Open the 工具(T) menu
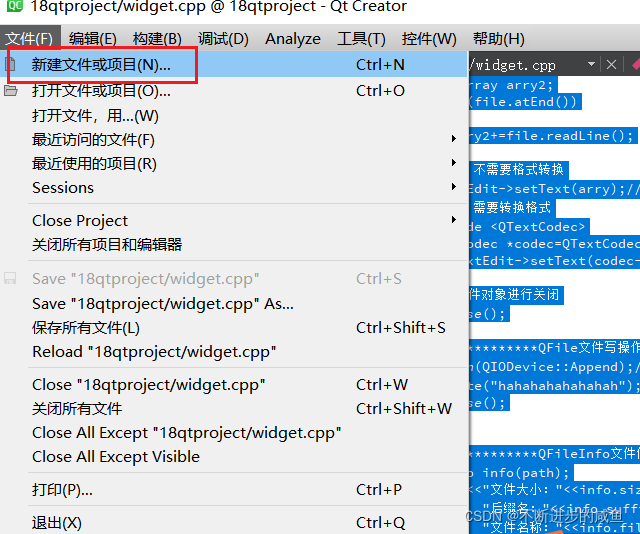 pos(361,39)
